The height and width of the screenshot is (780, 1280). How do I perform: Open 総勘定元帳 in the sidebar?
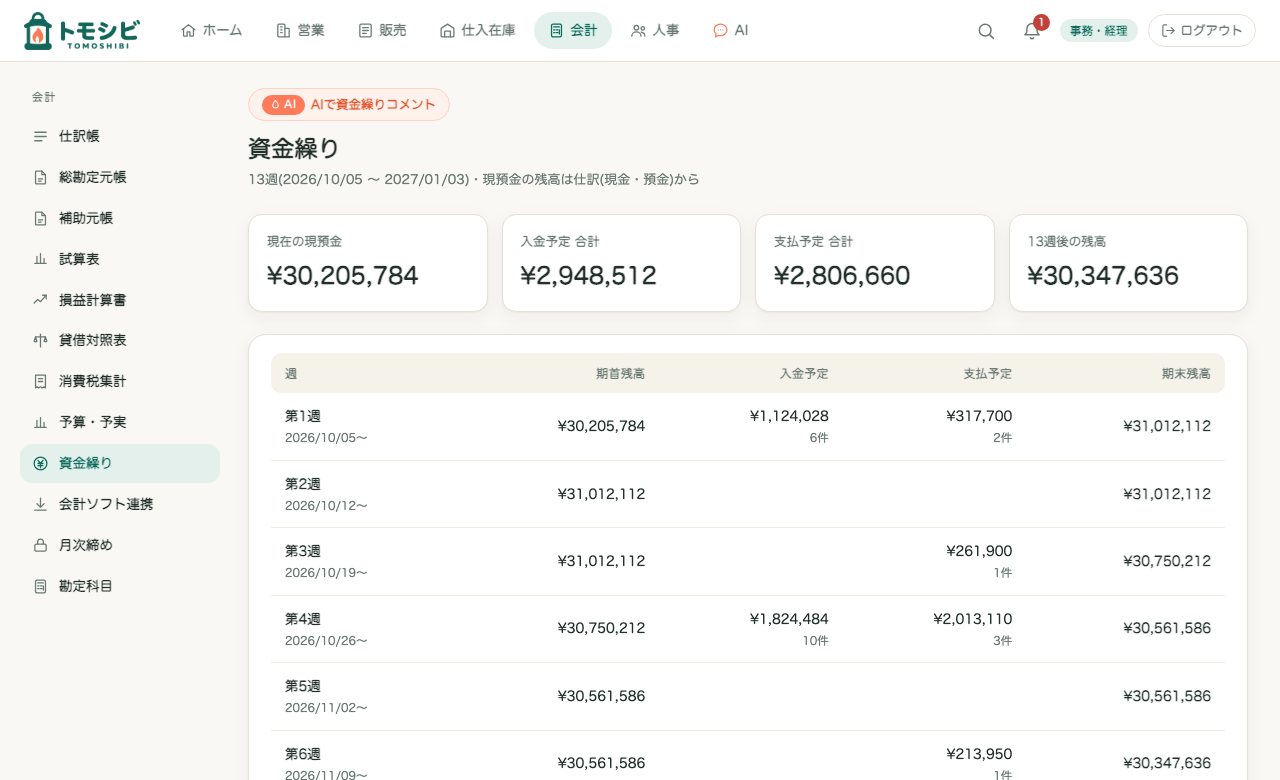pyautogui.click(x=120, y=177)
